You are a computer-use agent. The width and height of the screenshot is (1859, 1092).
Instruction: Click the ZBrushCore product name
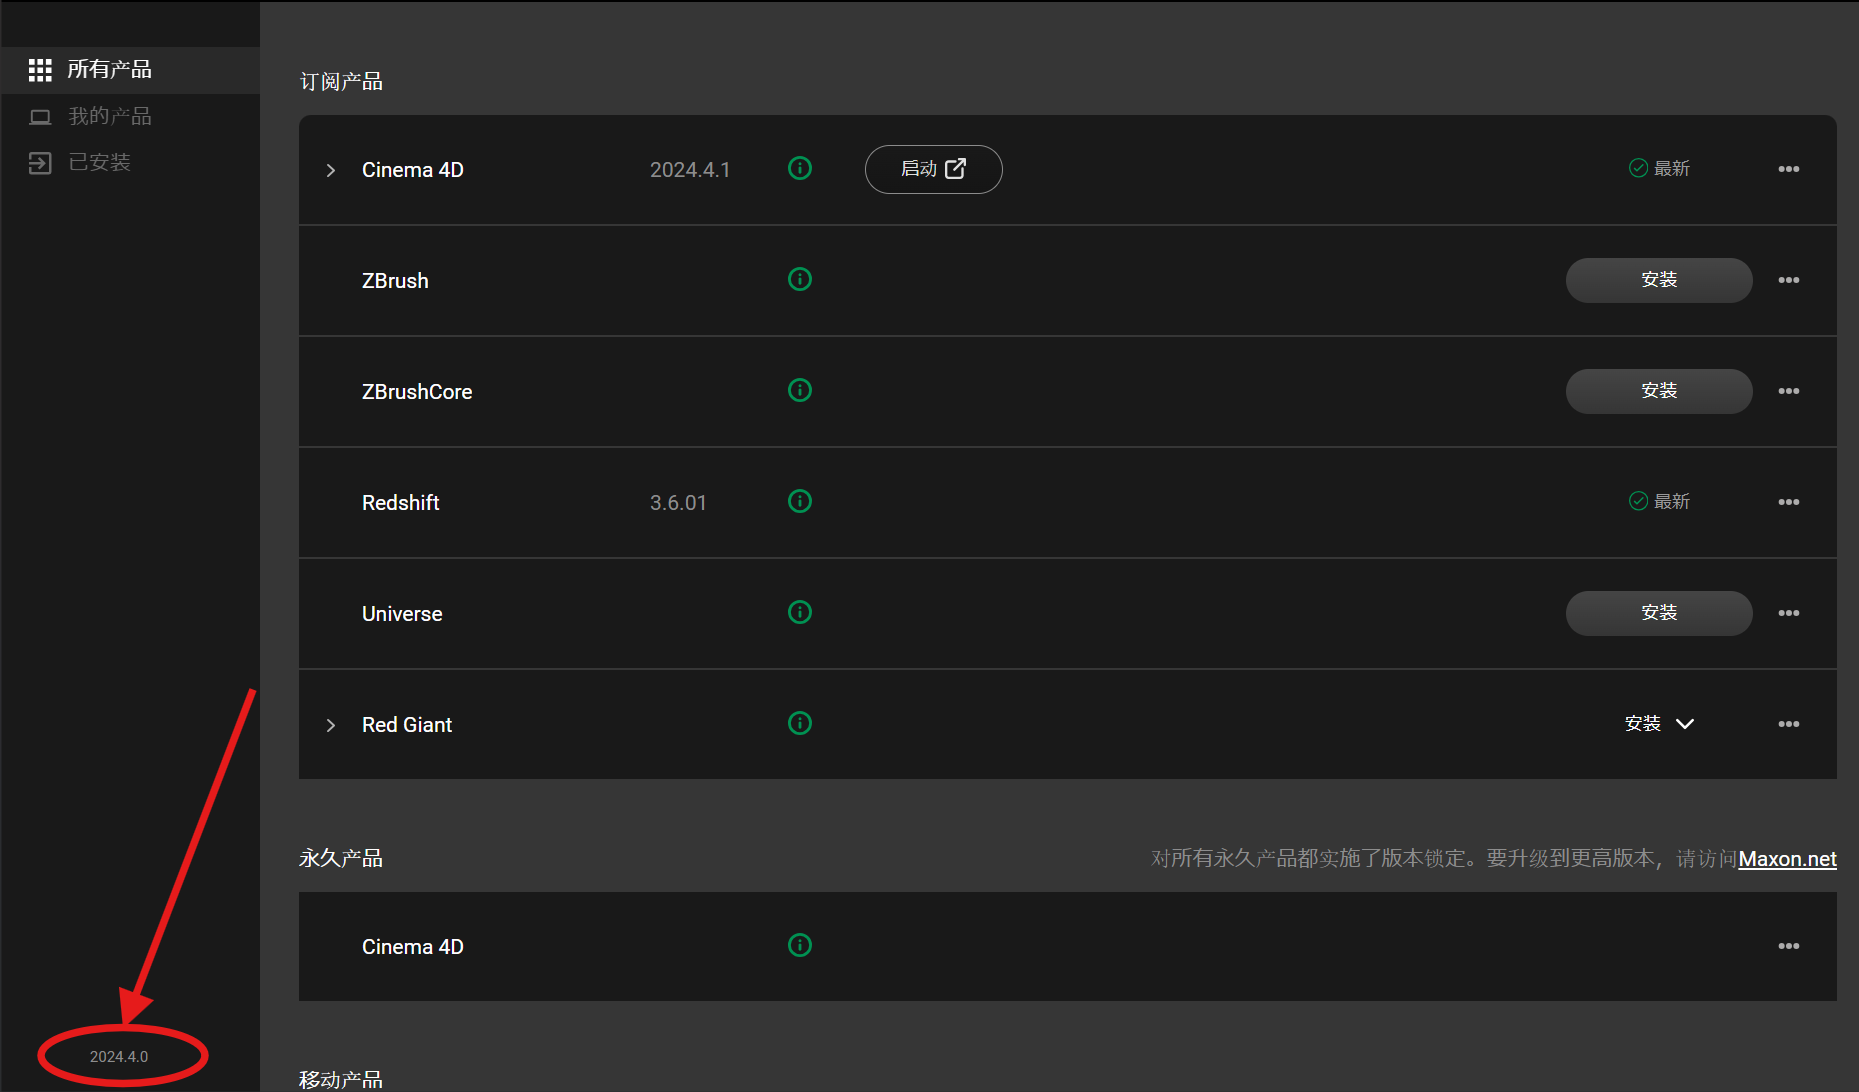[x=417, y=392]
